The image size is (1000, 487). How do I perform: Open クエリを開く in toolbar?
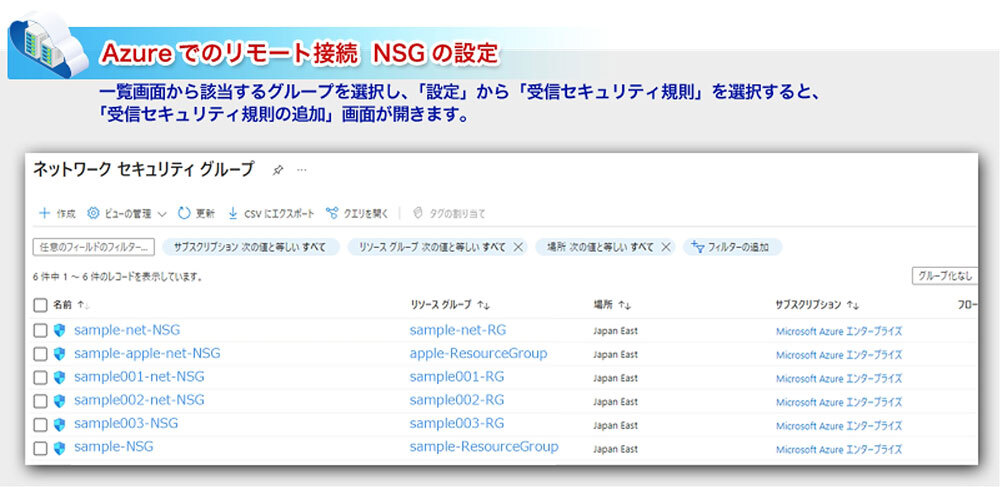(x=357, y=214)
